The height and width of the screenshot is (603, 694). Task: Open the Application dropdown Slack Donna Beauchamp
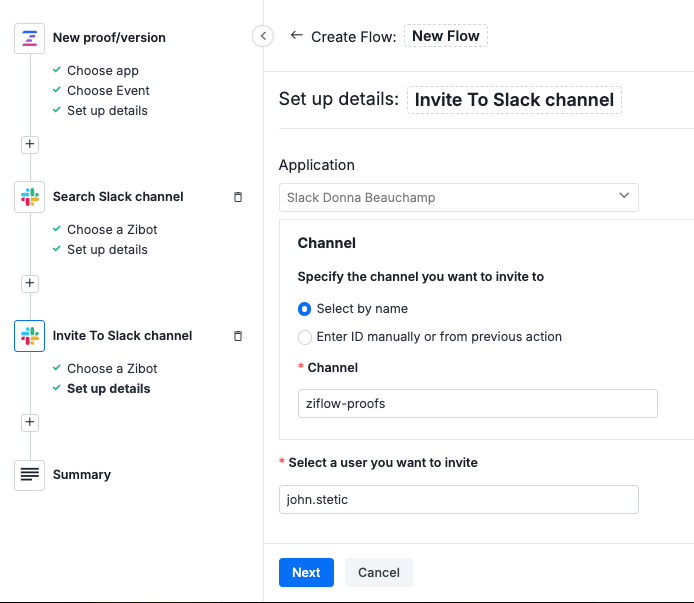[x=459, y=197]
